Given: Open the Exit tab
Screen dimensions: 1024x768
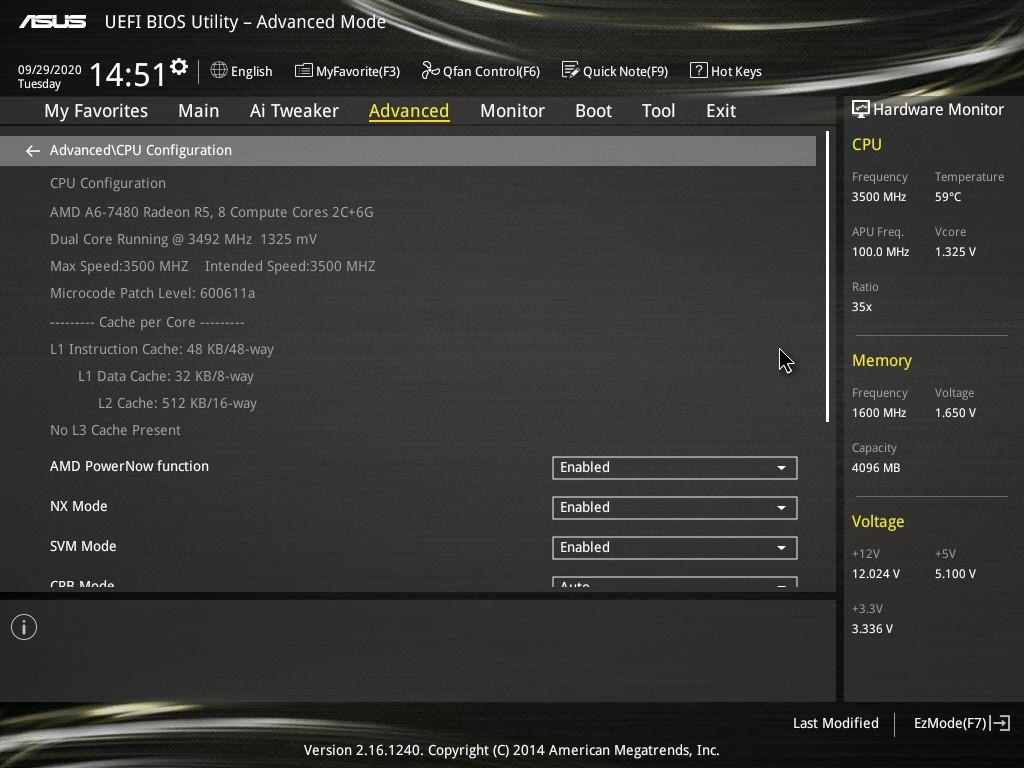Looking at the screenshot, I should pos(721,111).
